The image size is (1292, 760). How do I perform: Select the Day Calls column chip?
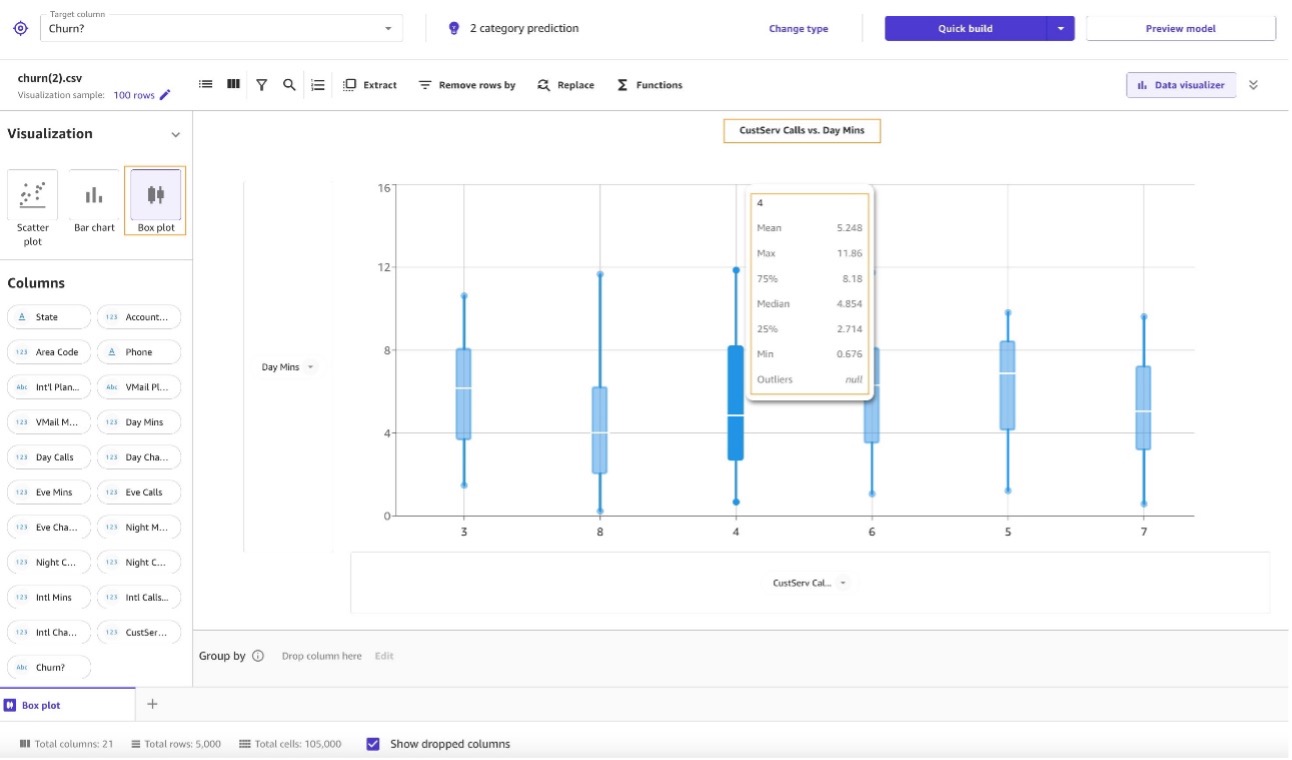pos(49,457)
